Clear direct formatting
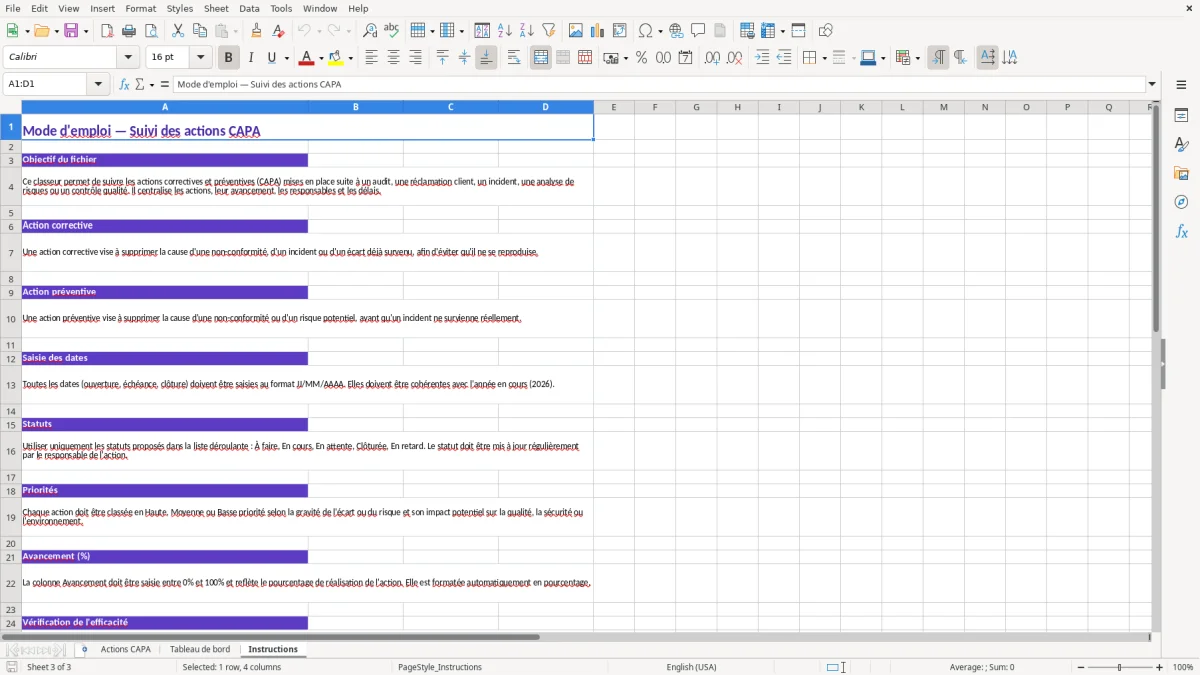The height and width of the screenshot is (675, 1200). coord(278,31)
